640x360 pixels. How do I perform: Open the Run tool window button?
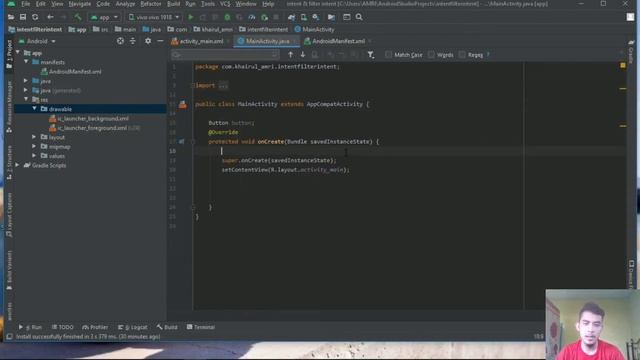click(30, 327)
